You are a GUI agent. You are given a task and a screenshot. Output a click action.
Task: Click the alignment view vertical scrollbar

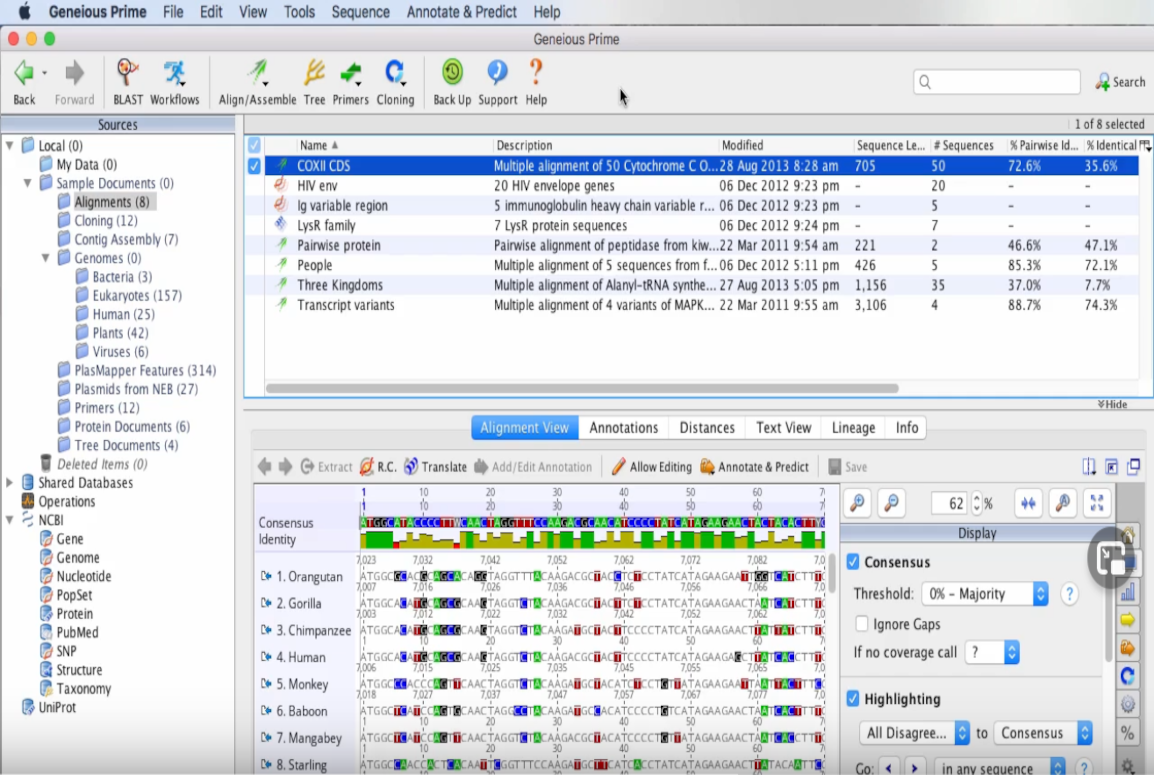(832, 573)
